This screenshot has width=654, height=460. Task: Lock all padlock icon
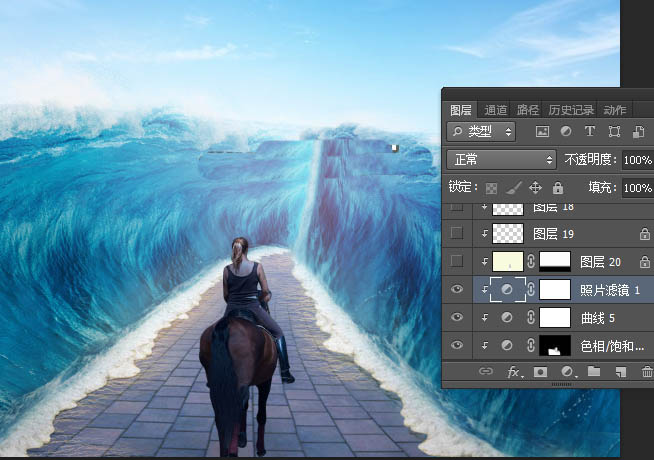[558, 188]
